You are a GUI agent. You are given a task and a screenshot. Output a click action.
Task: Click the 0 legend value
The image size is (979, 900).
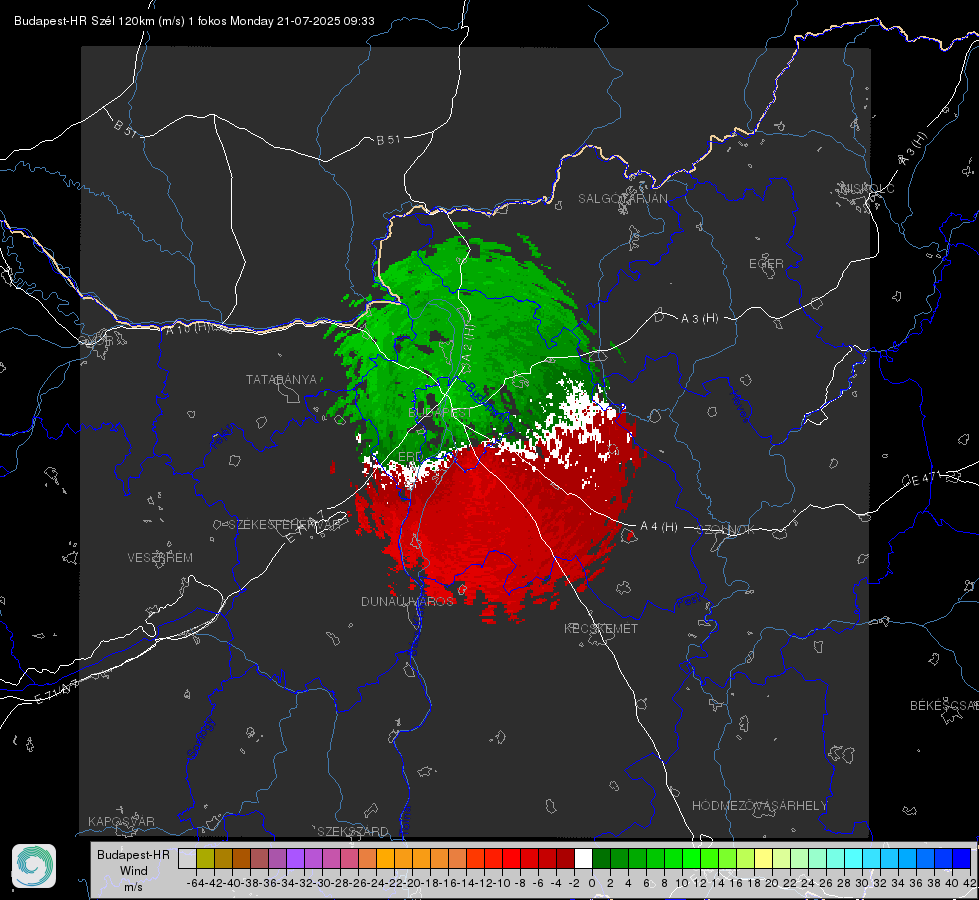(592, 883)
